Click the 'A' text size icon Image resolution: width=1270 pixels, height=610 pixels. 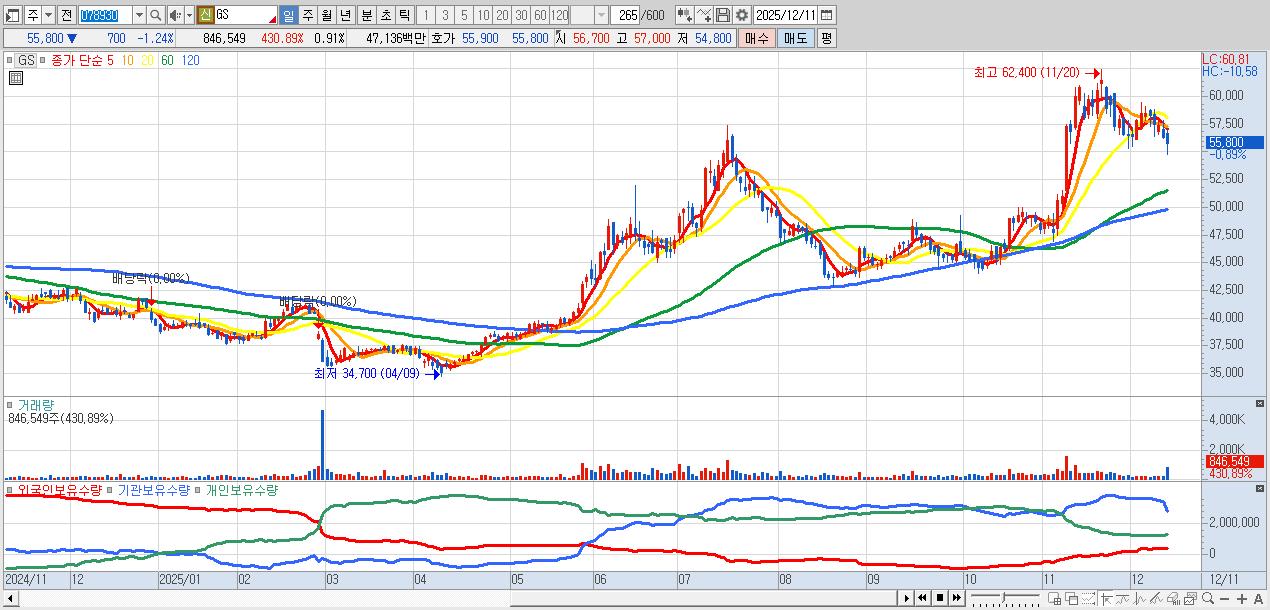[1258, 598]
